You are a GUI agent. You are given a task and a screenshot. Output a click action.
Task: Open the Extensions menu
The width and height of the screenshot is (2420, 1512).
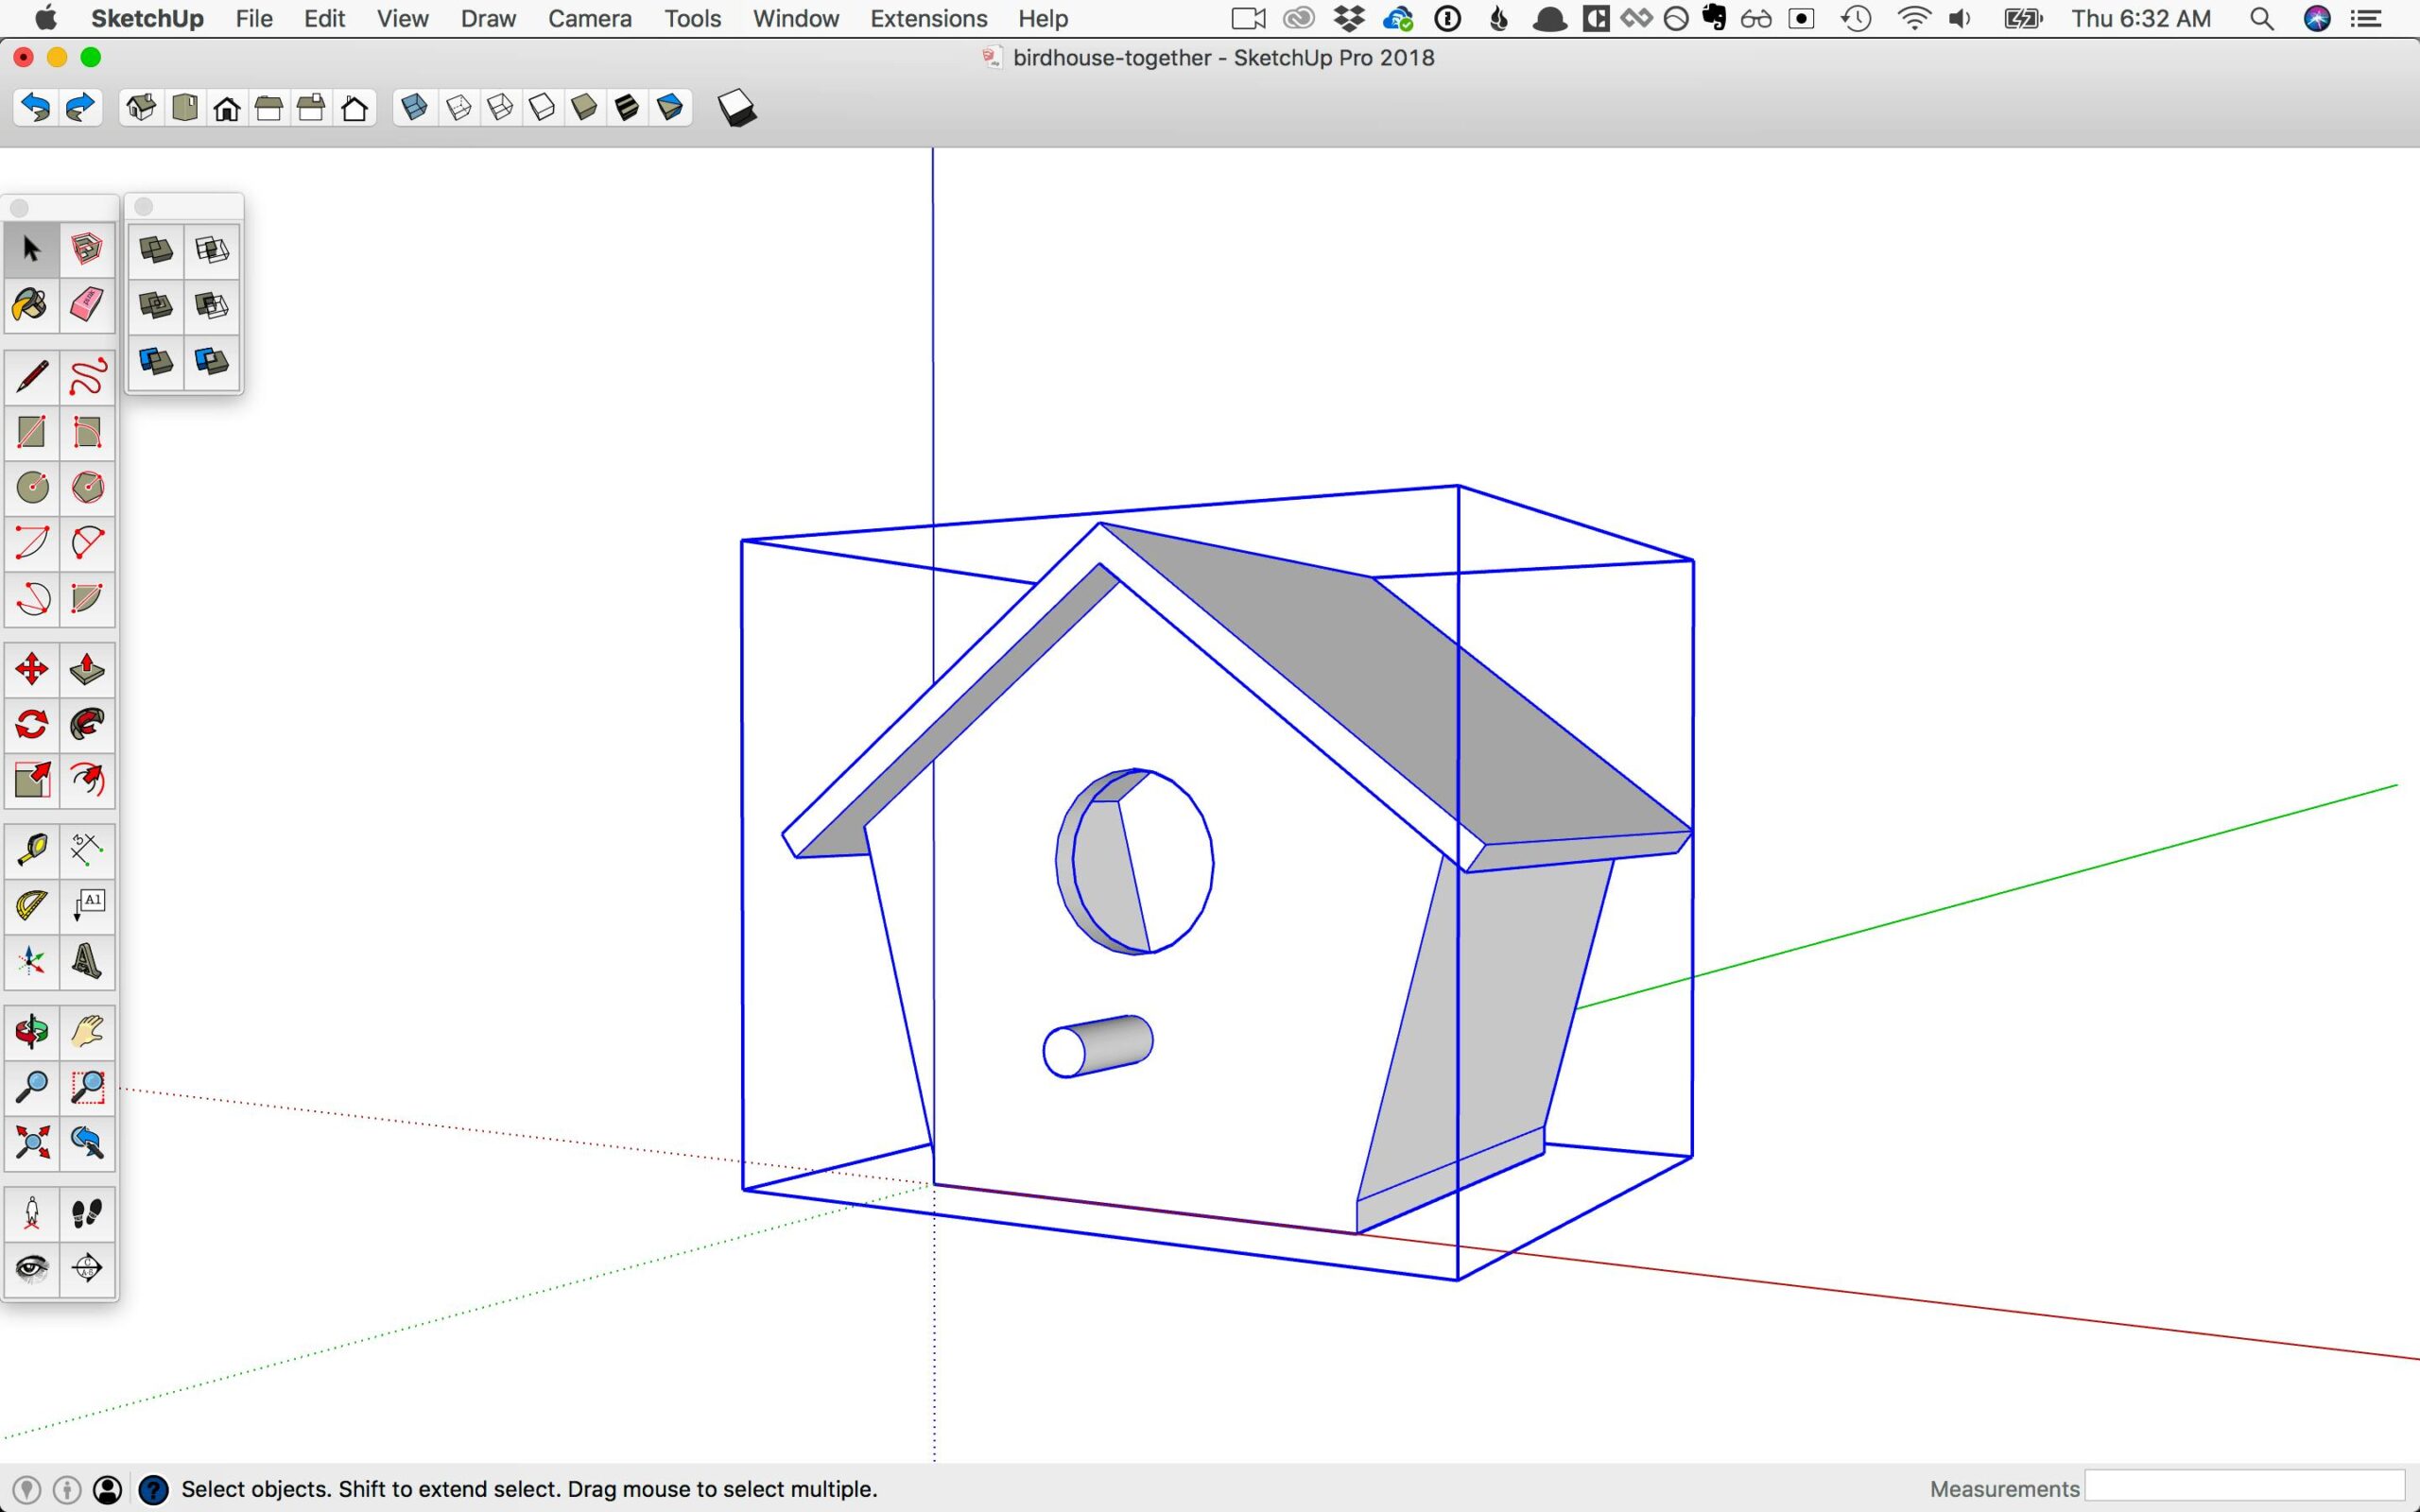(x=929, y=18)
